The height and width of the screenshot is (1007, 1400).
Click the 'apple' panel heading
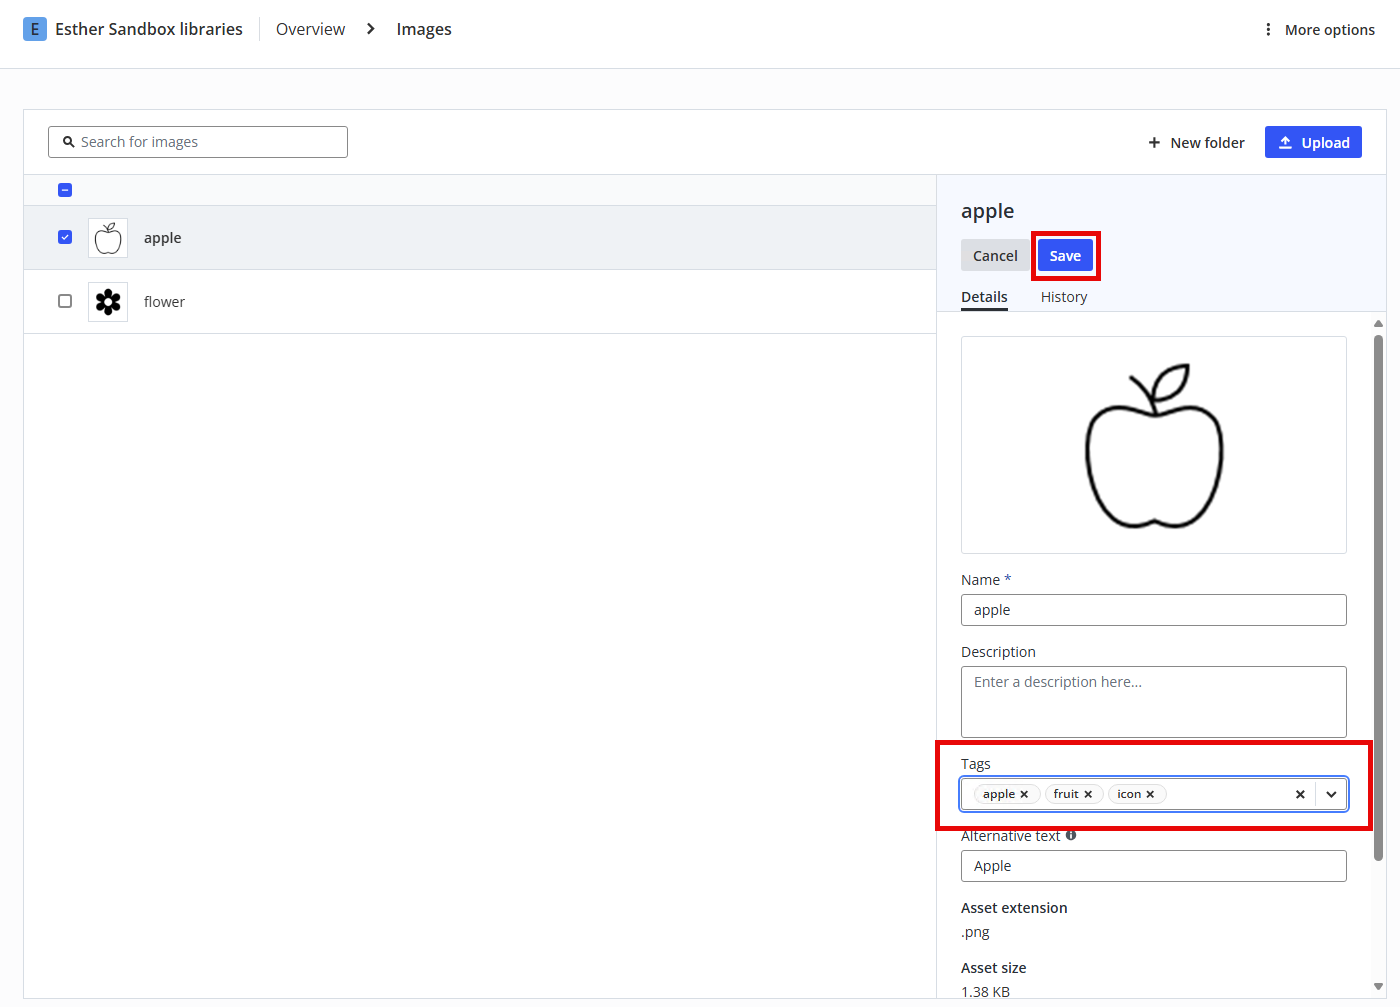click(987, 211)
